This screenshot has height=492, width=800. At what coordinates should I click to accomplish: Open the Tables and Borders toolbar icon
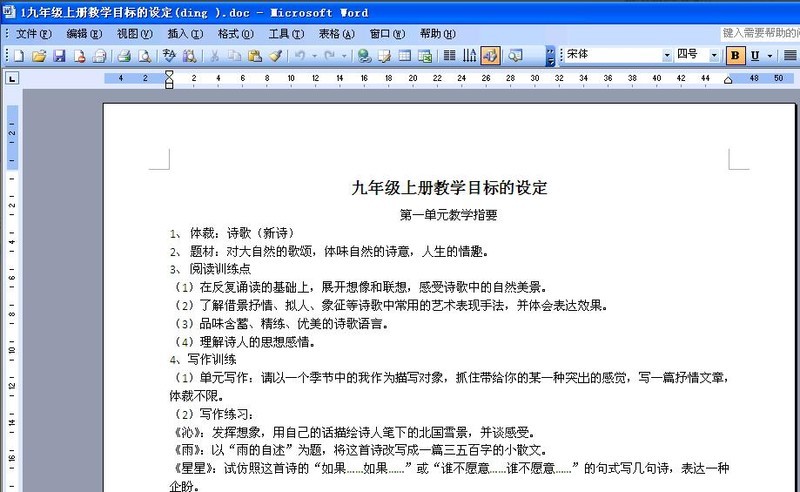[384, 56]
